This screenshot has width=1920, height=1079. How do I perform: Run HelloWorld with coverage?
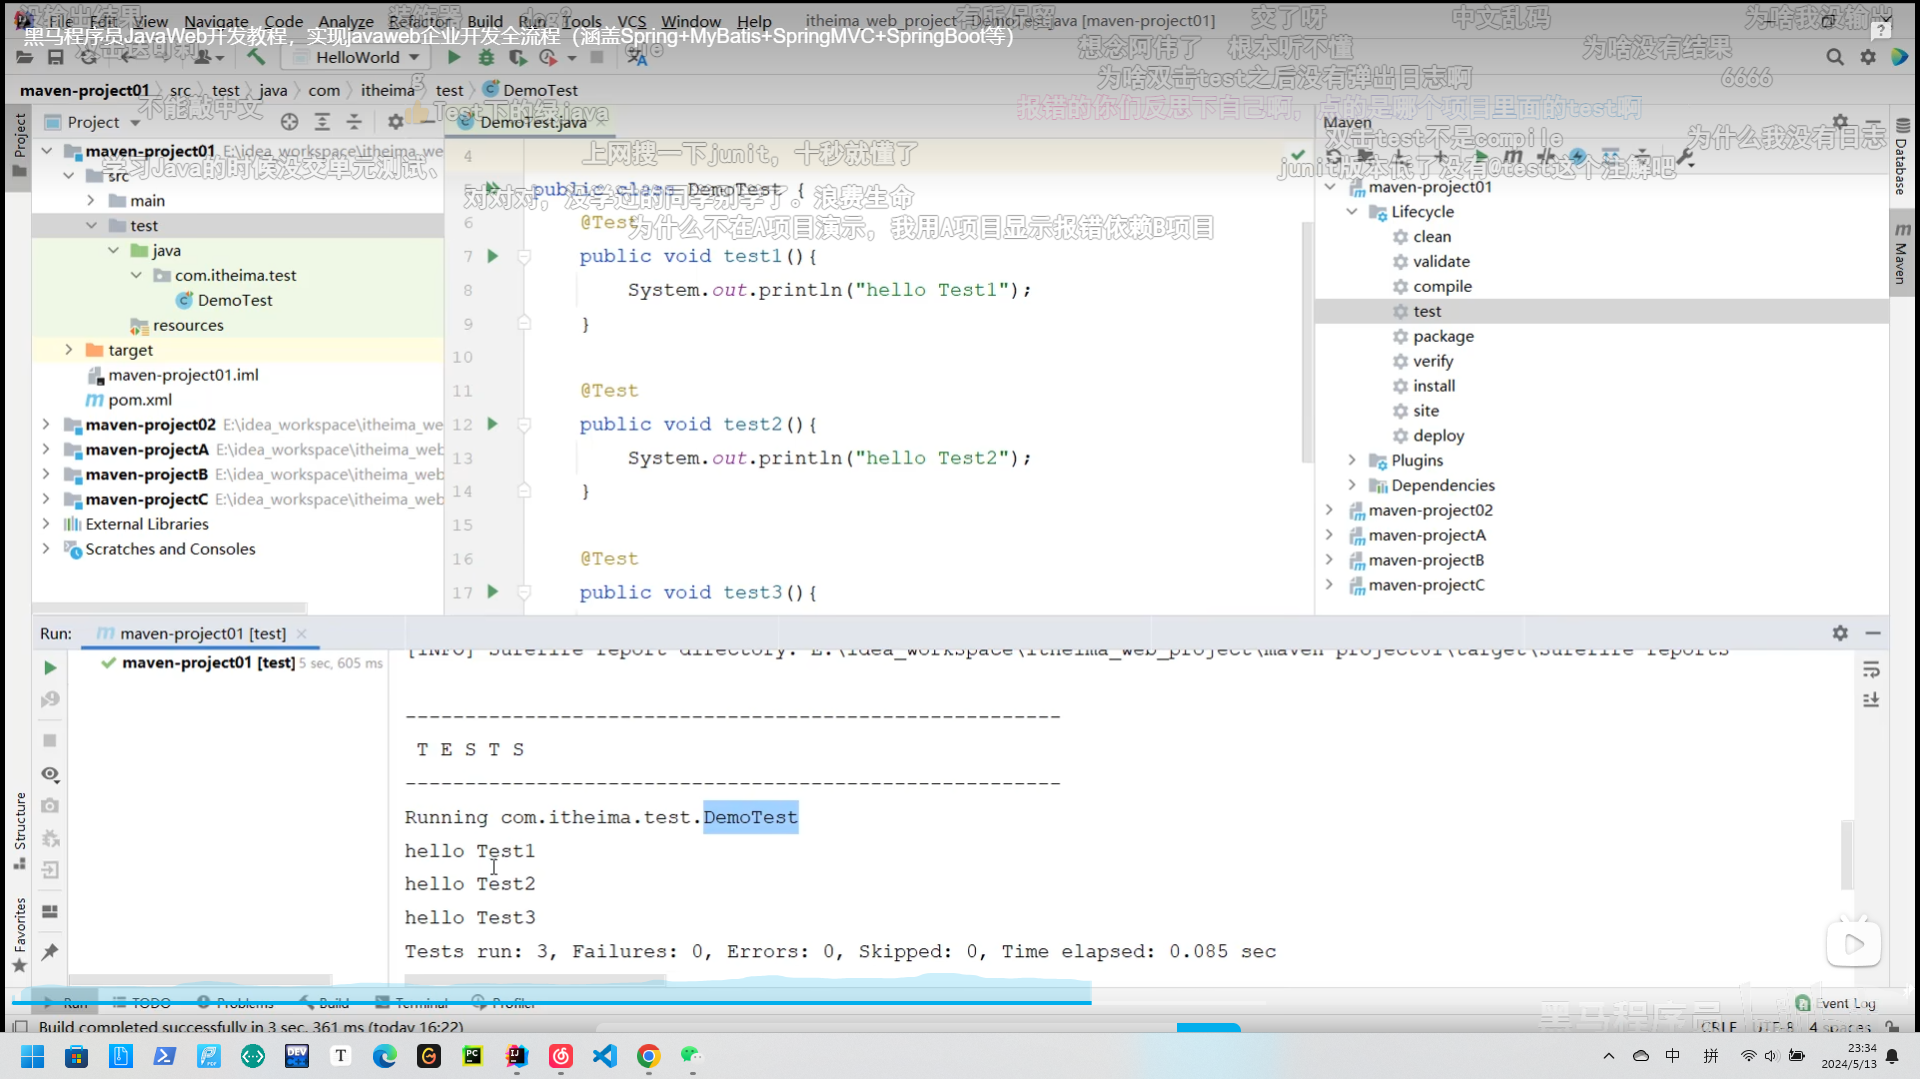tap(517, 57)
